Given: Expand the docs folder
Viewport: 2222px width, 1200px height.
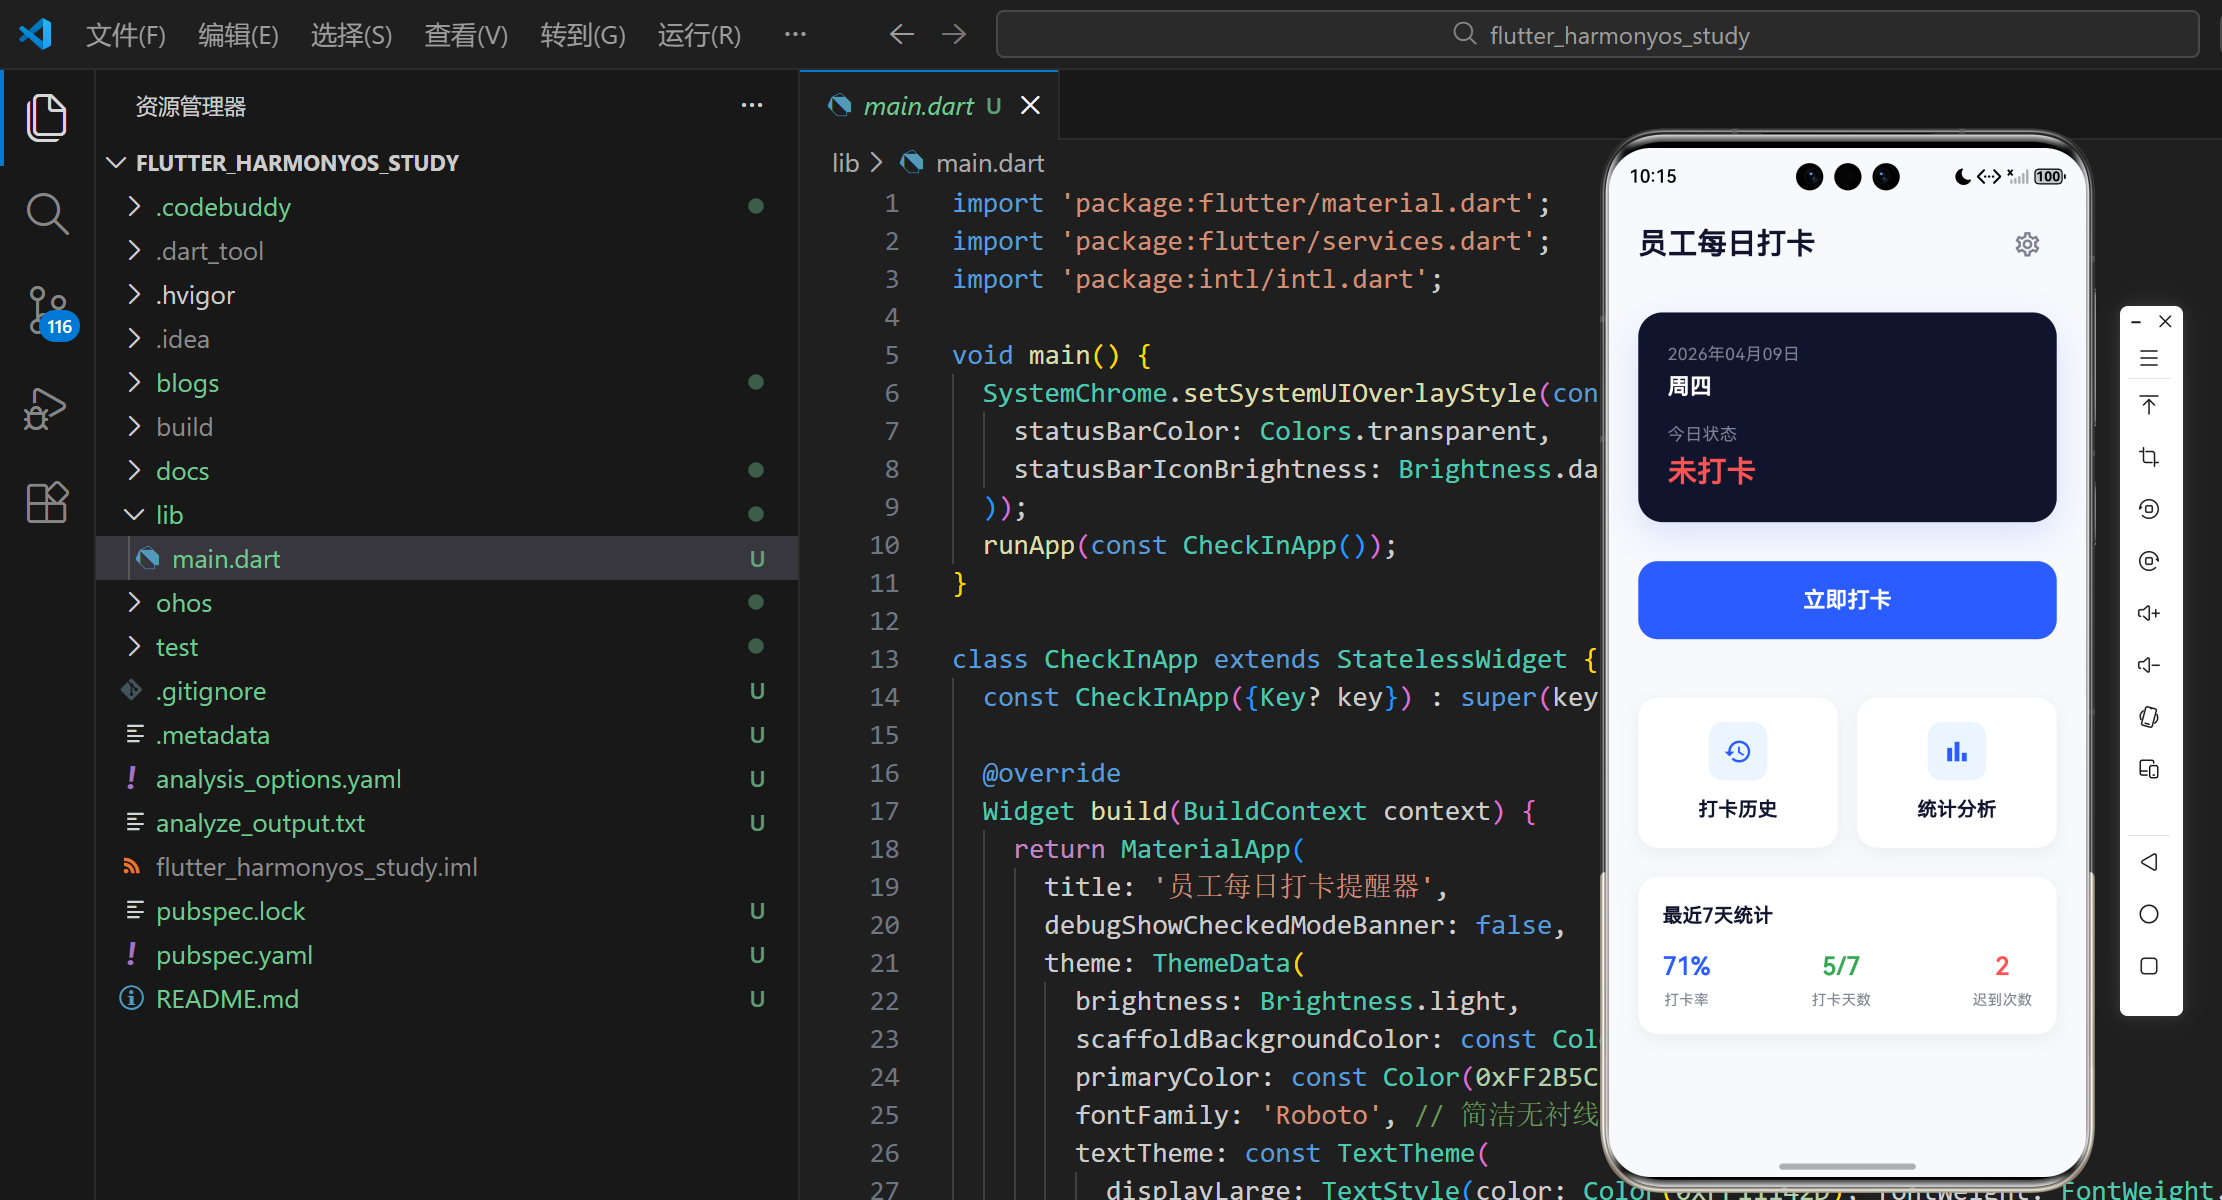Looking at the screenshot, I should coord(135,471).
